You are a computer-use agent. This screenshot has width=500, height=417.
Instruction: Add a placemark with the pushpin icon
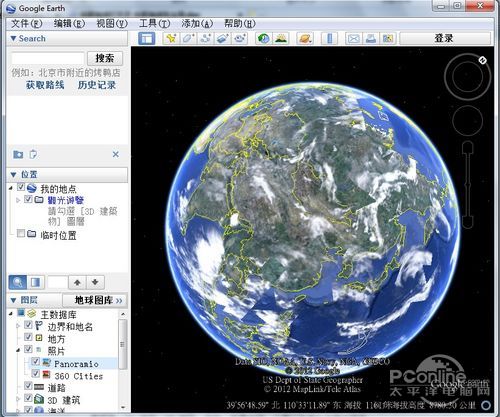click(x=171, y=38)
